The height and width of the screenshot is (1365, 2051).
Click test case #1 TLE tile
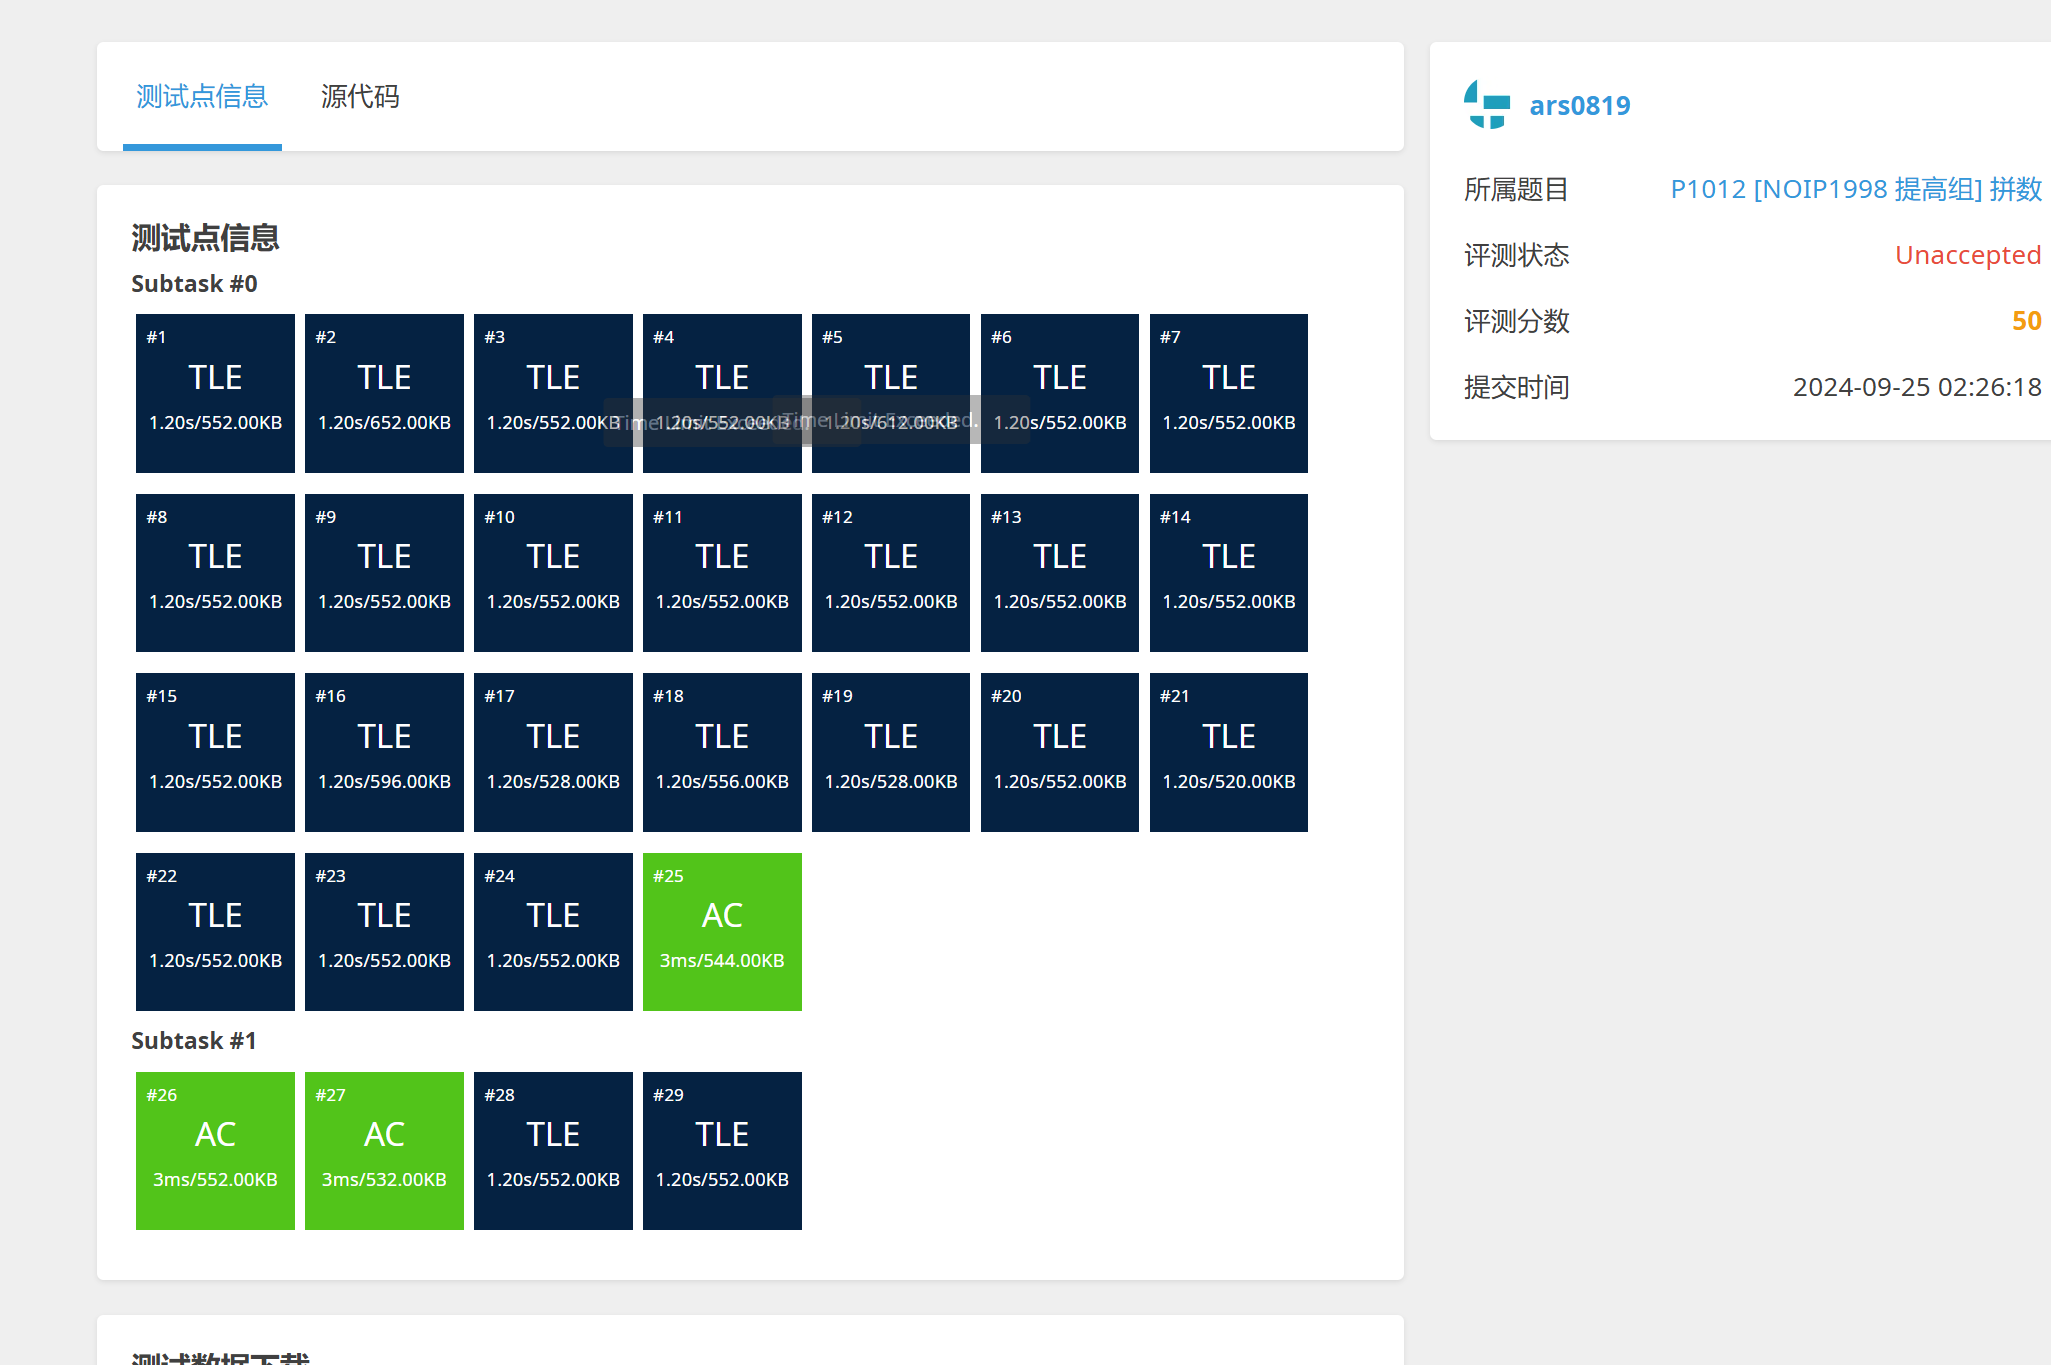tap(215, 393)
